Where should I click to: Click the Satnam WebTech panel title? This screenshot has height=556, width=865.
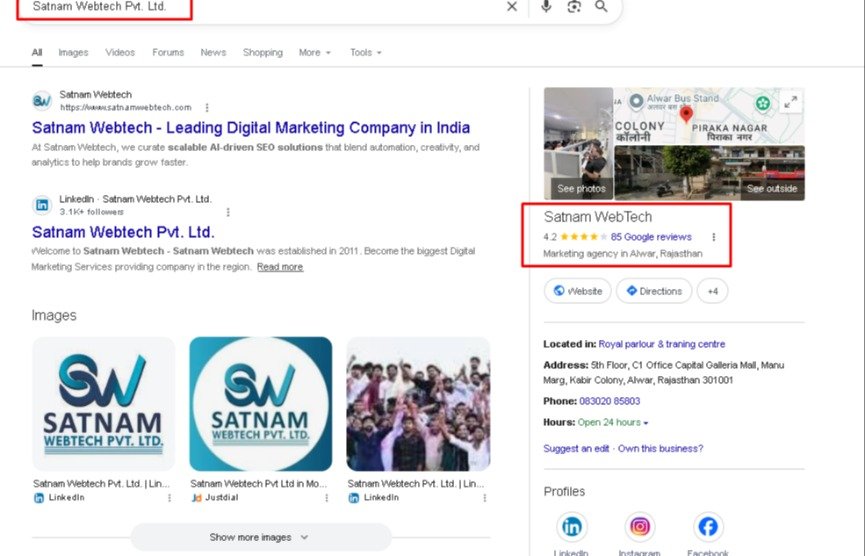click(597, 217)
